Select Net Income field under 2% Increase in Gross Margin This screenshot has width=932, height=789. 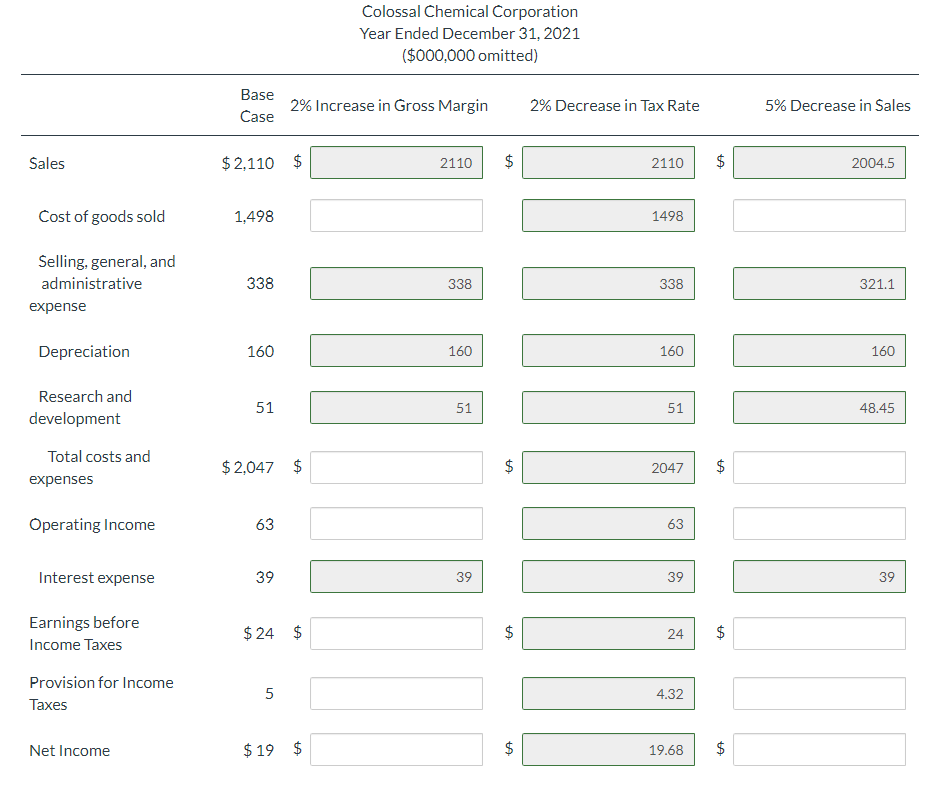396,750
